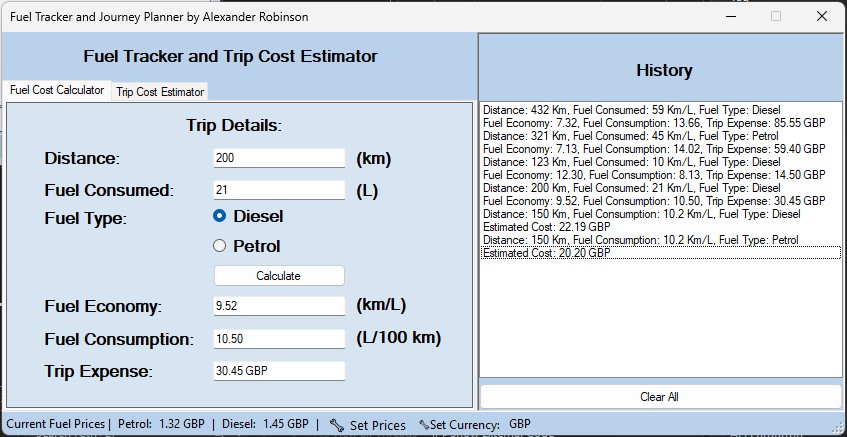The width and height of the screenshot is (847, 437).
Task: Open the Fuel Cost Calculator tab
Action: [x=57, y=90]
